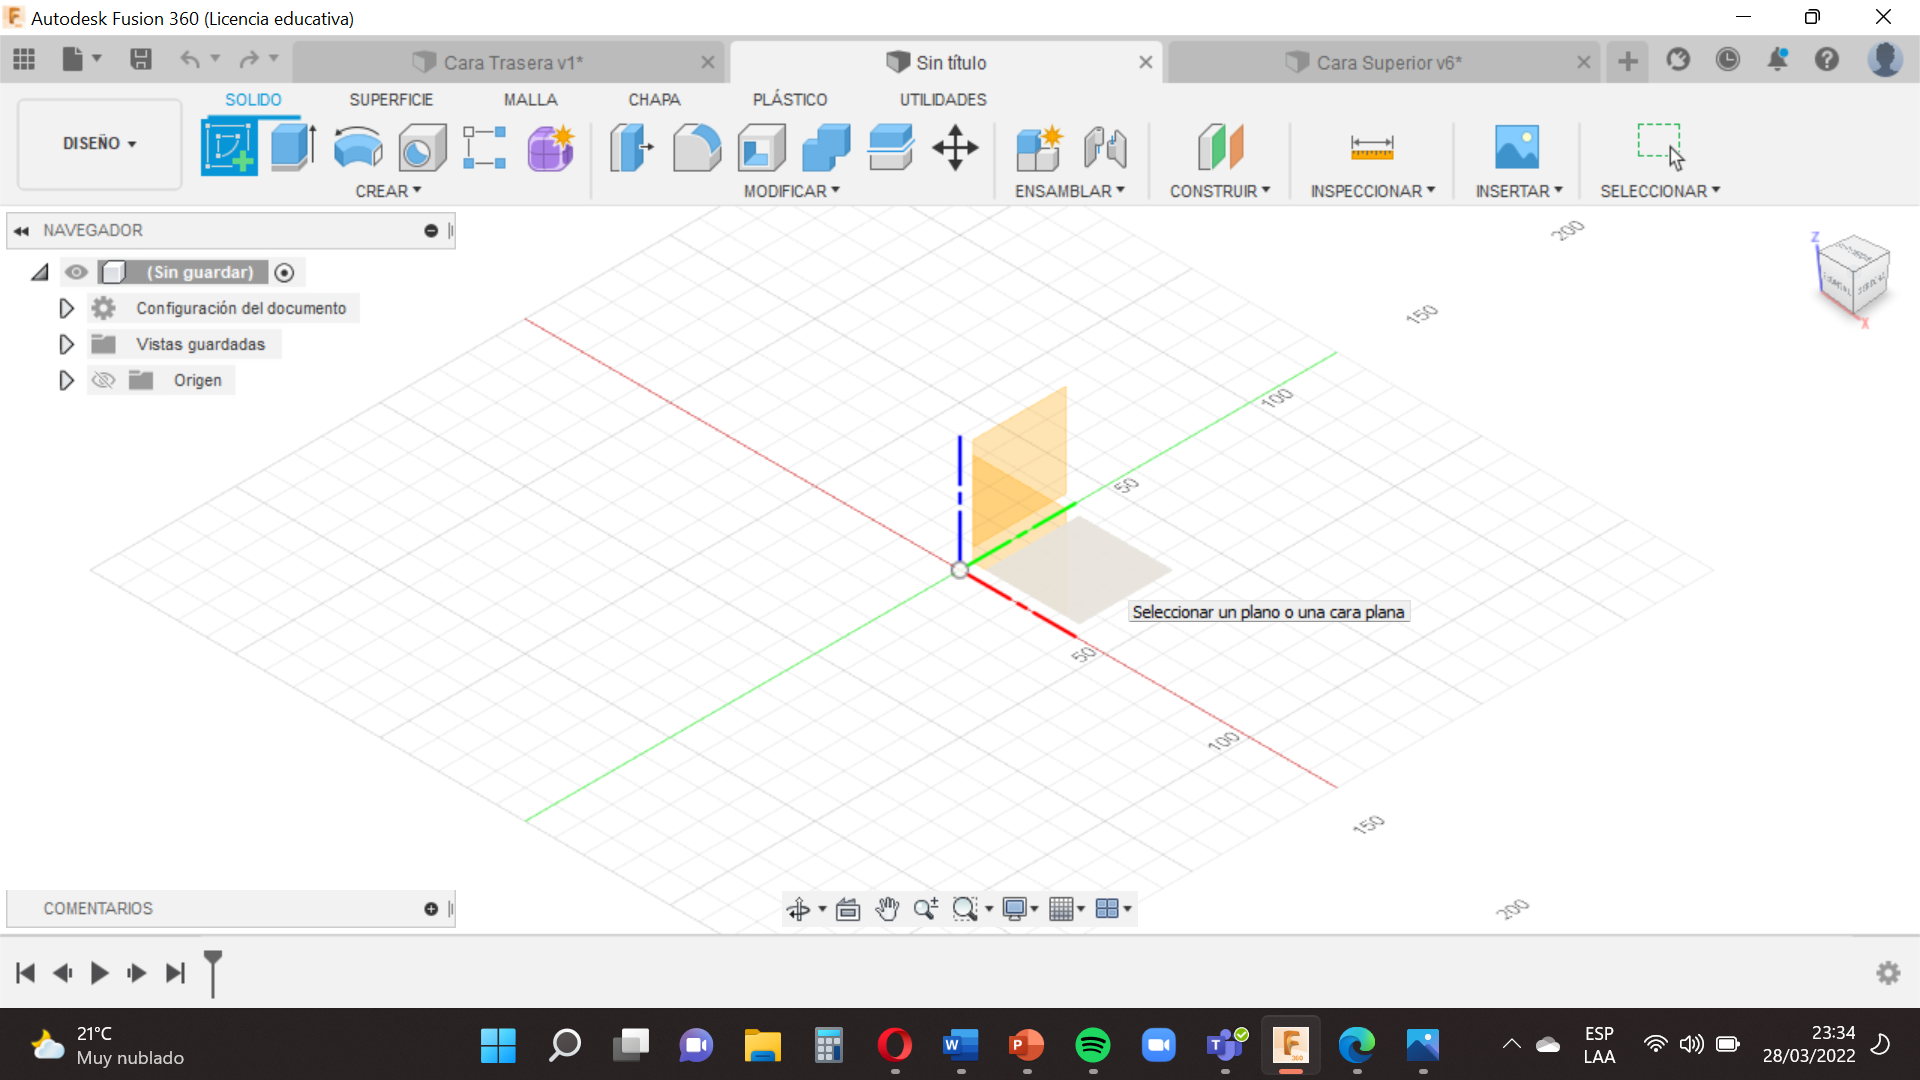Viewport: 1920px width, 1080px height.
Task: Select the Rectangular Pattern tool
Action: click(x=485, y=147)
